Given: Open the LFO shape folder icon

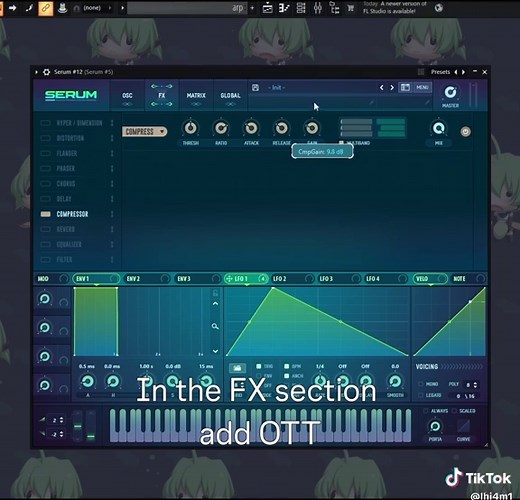Looking at the screenshot, I should (237, 368).
